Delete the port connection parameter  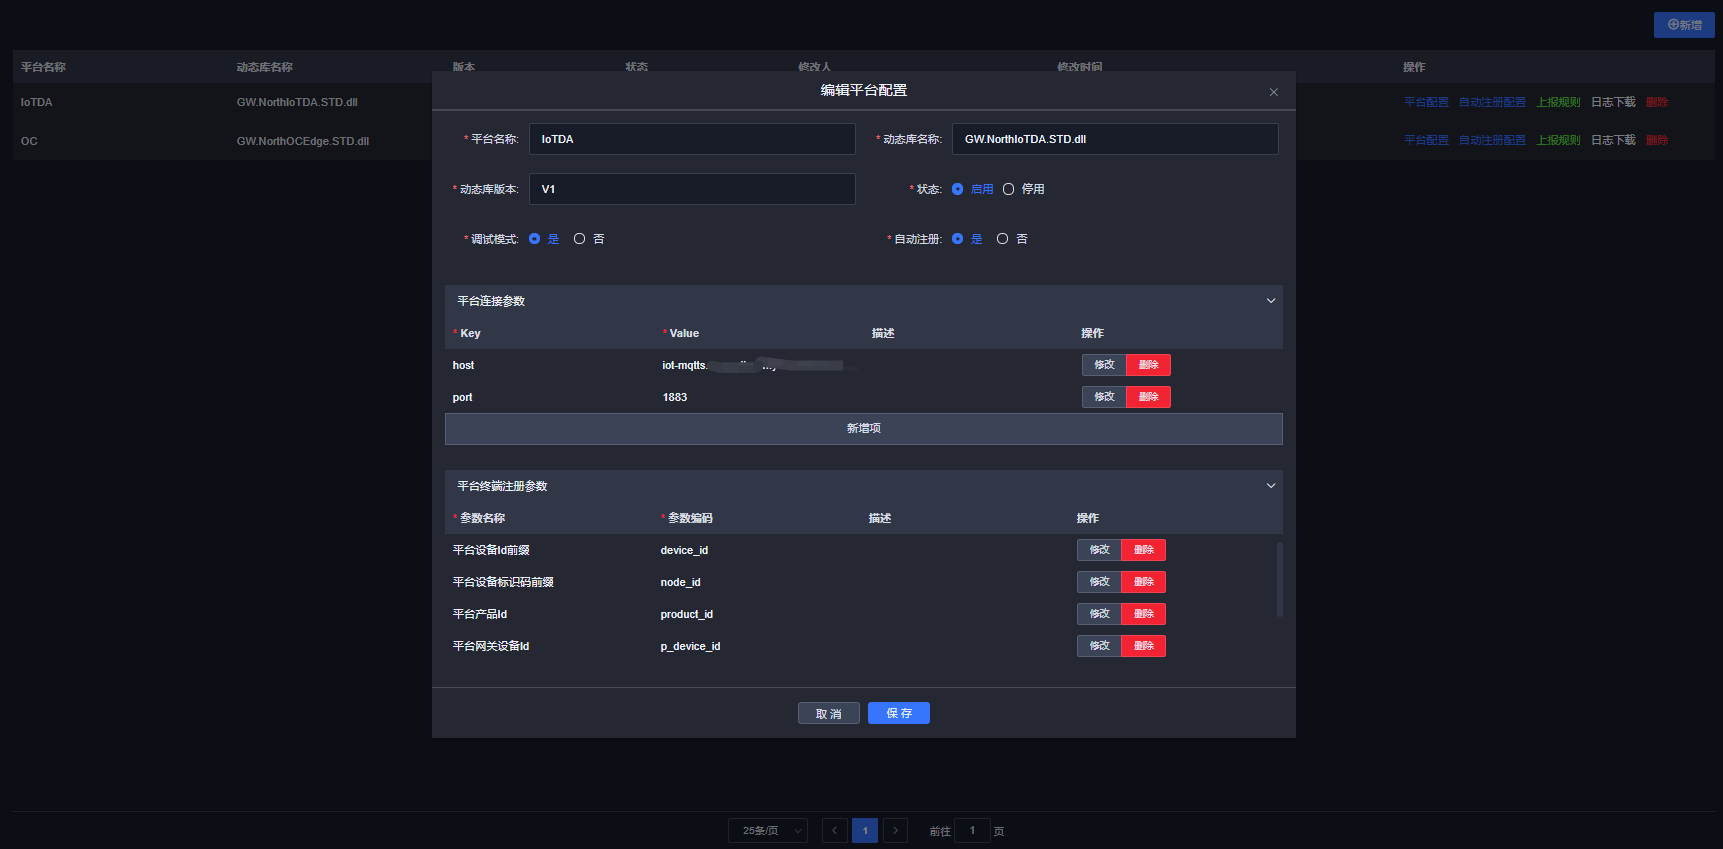[x=1148, y=397]
